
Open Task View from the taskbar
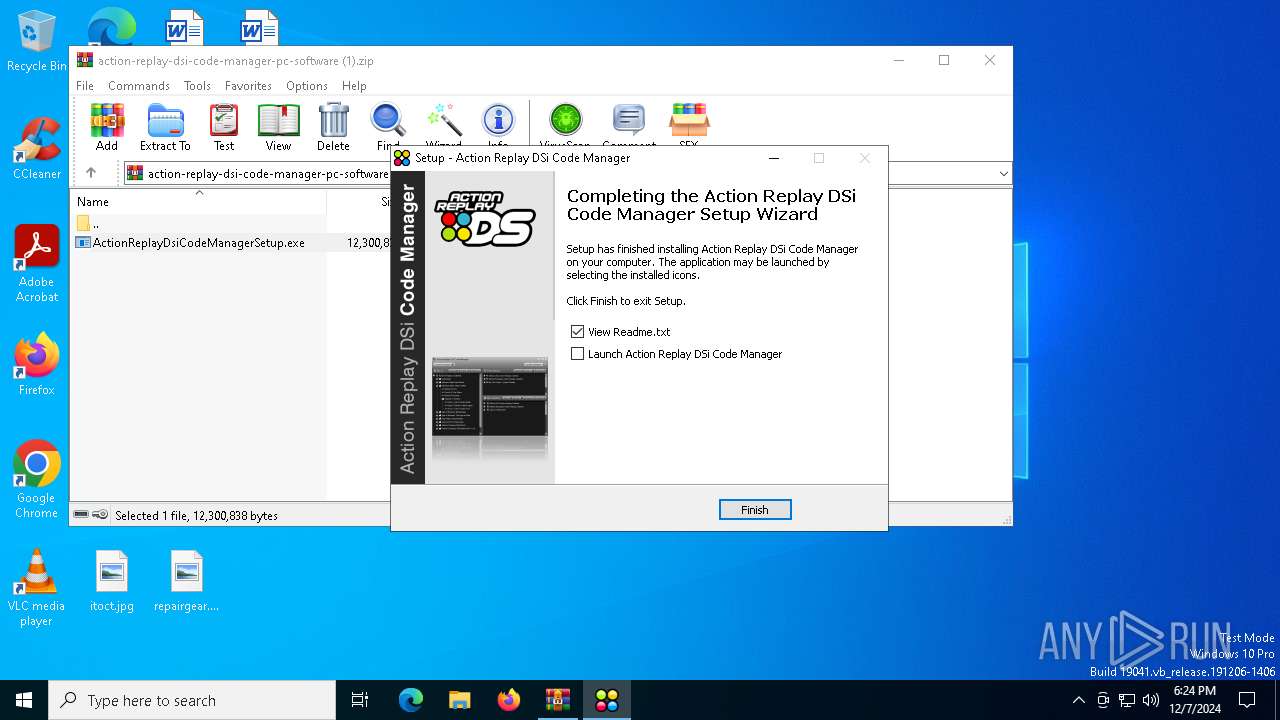pyautogui.click(x=360, y=700)
